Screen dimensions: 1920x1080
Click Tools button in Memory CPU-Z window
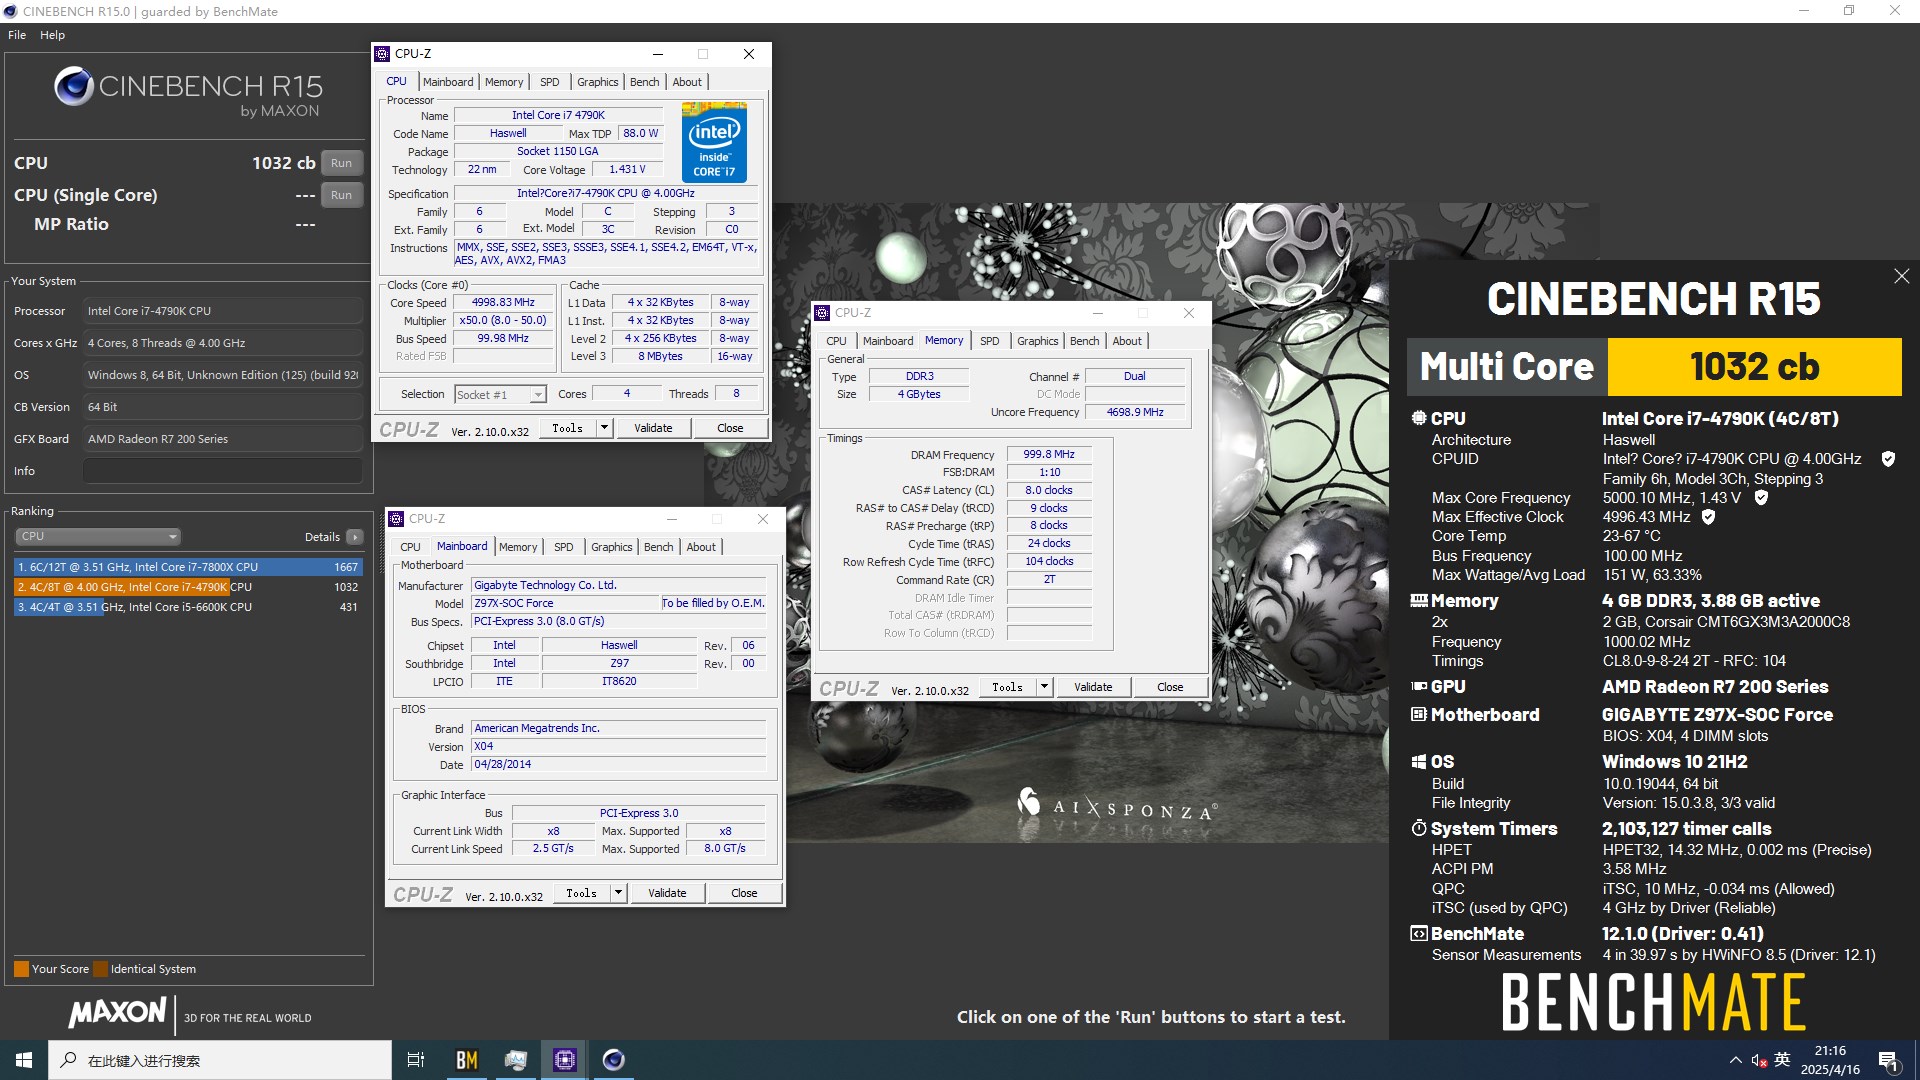[x=1007, y=687]
